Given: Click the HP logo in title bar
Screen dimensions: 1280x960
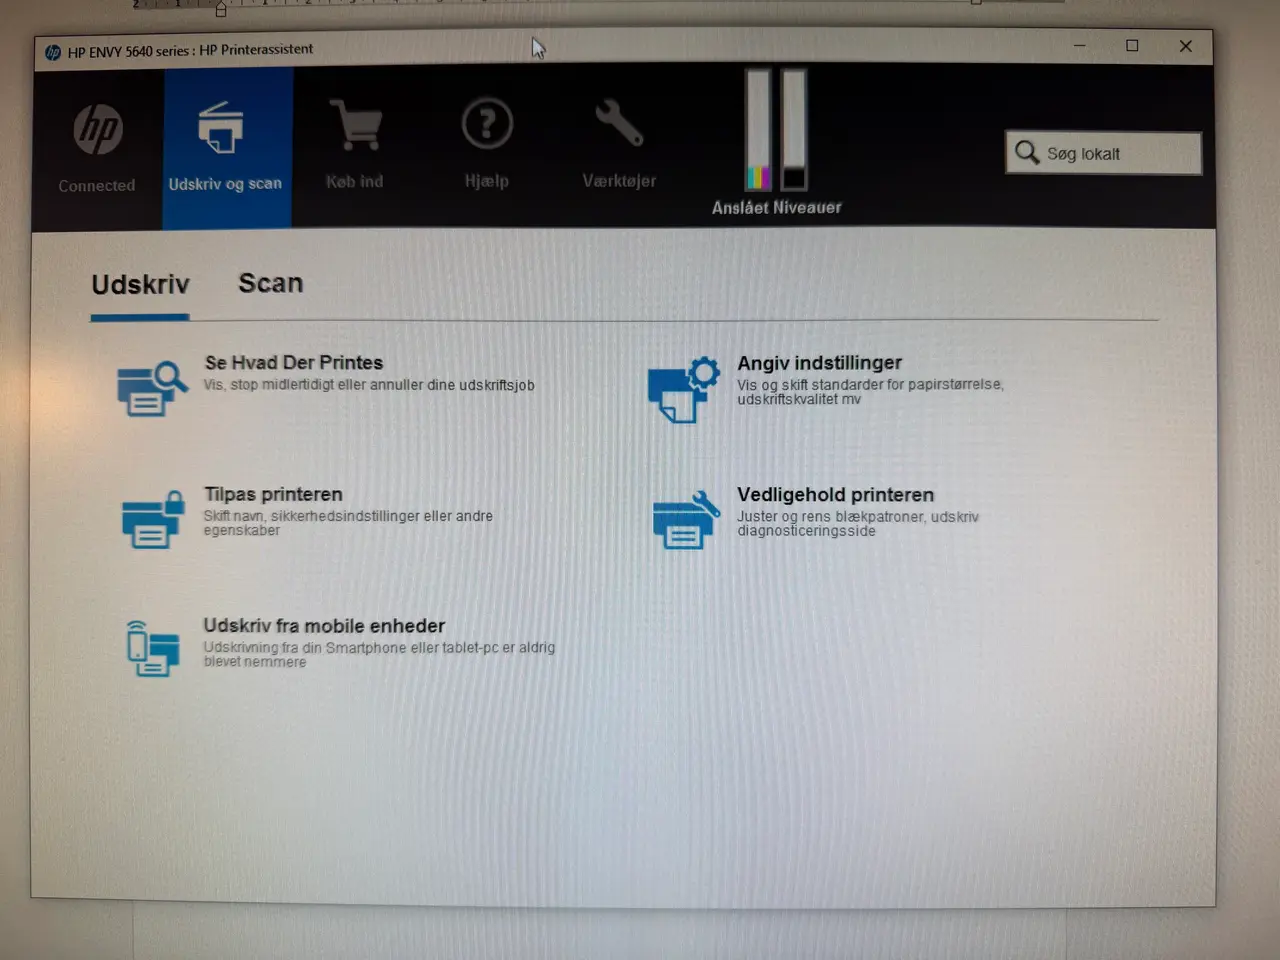Looking at the screenshot, I should pyautogui.click(x=53, y=52).
